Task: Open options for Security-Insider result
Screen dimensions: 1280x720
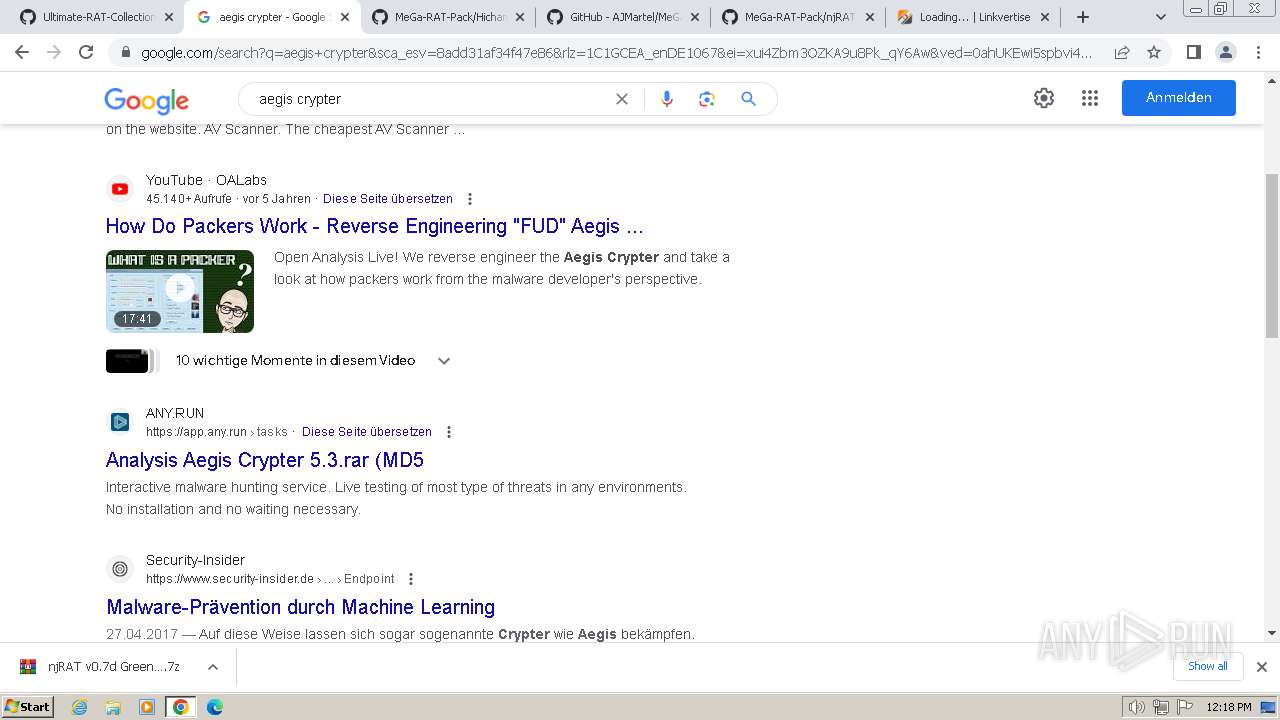Action: coord(411,579)
